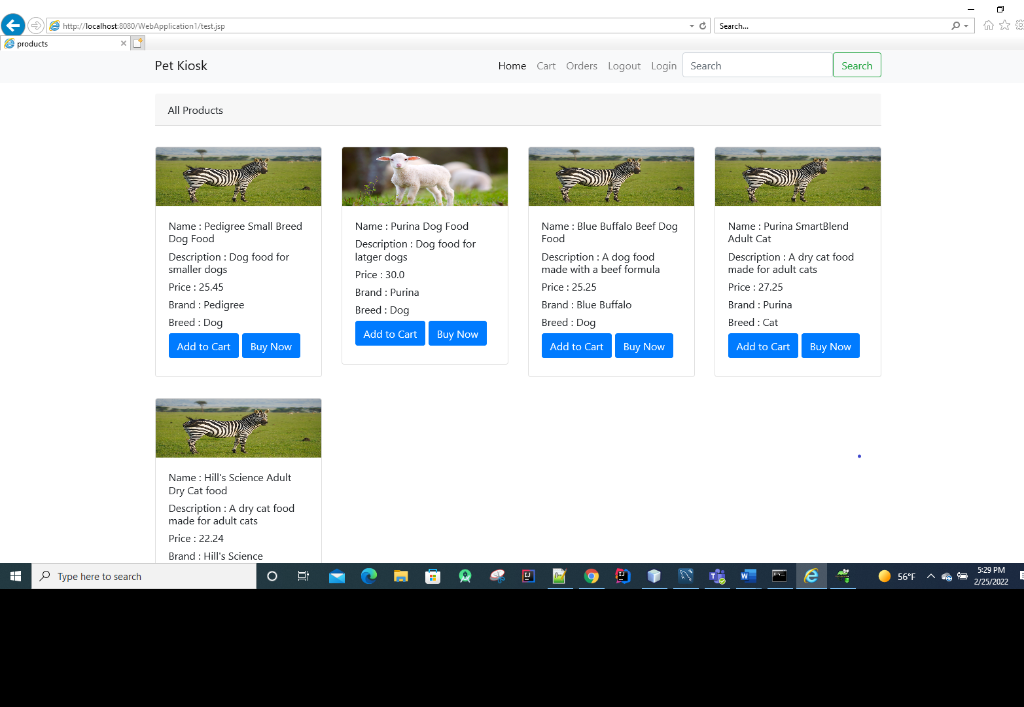The height and width of the screenshot is (707, 1024).
Task: Click the browser forward arrow button
Action: [x=35, y=25]
